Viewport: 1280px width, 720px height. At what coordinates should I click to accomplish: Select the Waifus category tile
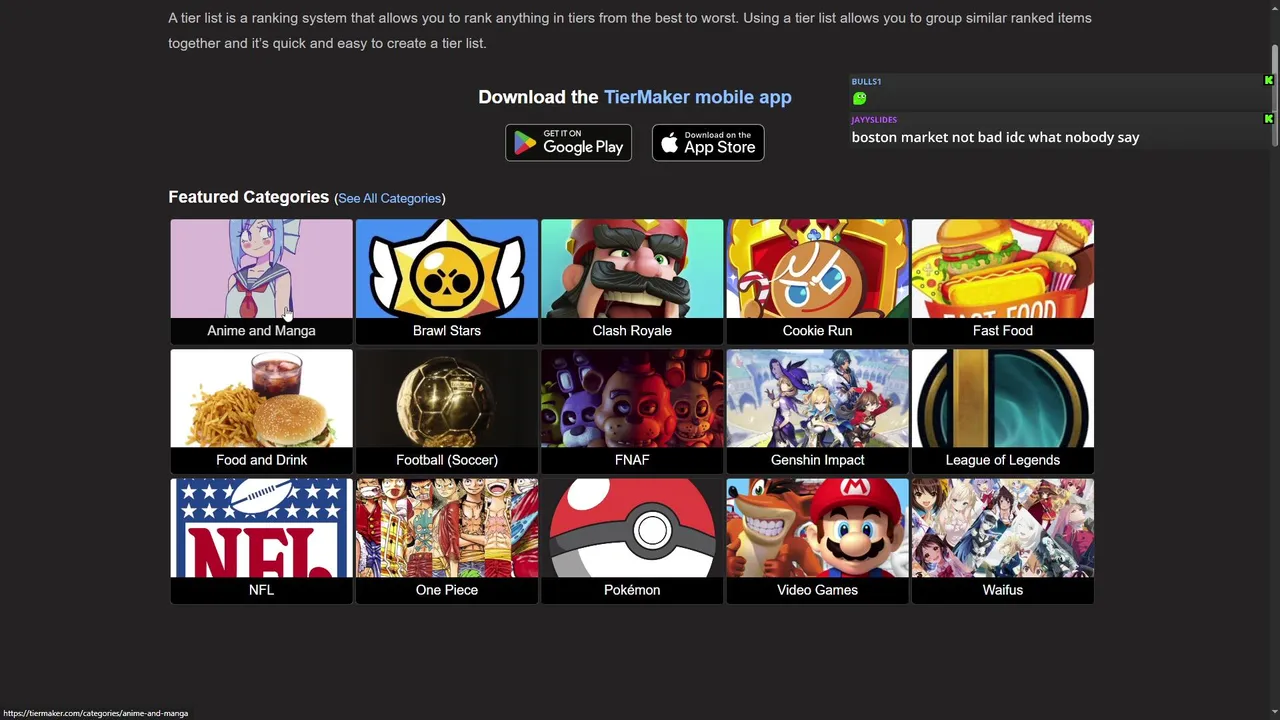pyautogui.click(x=1002, y=541)
